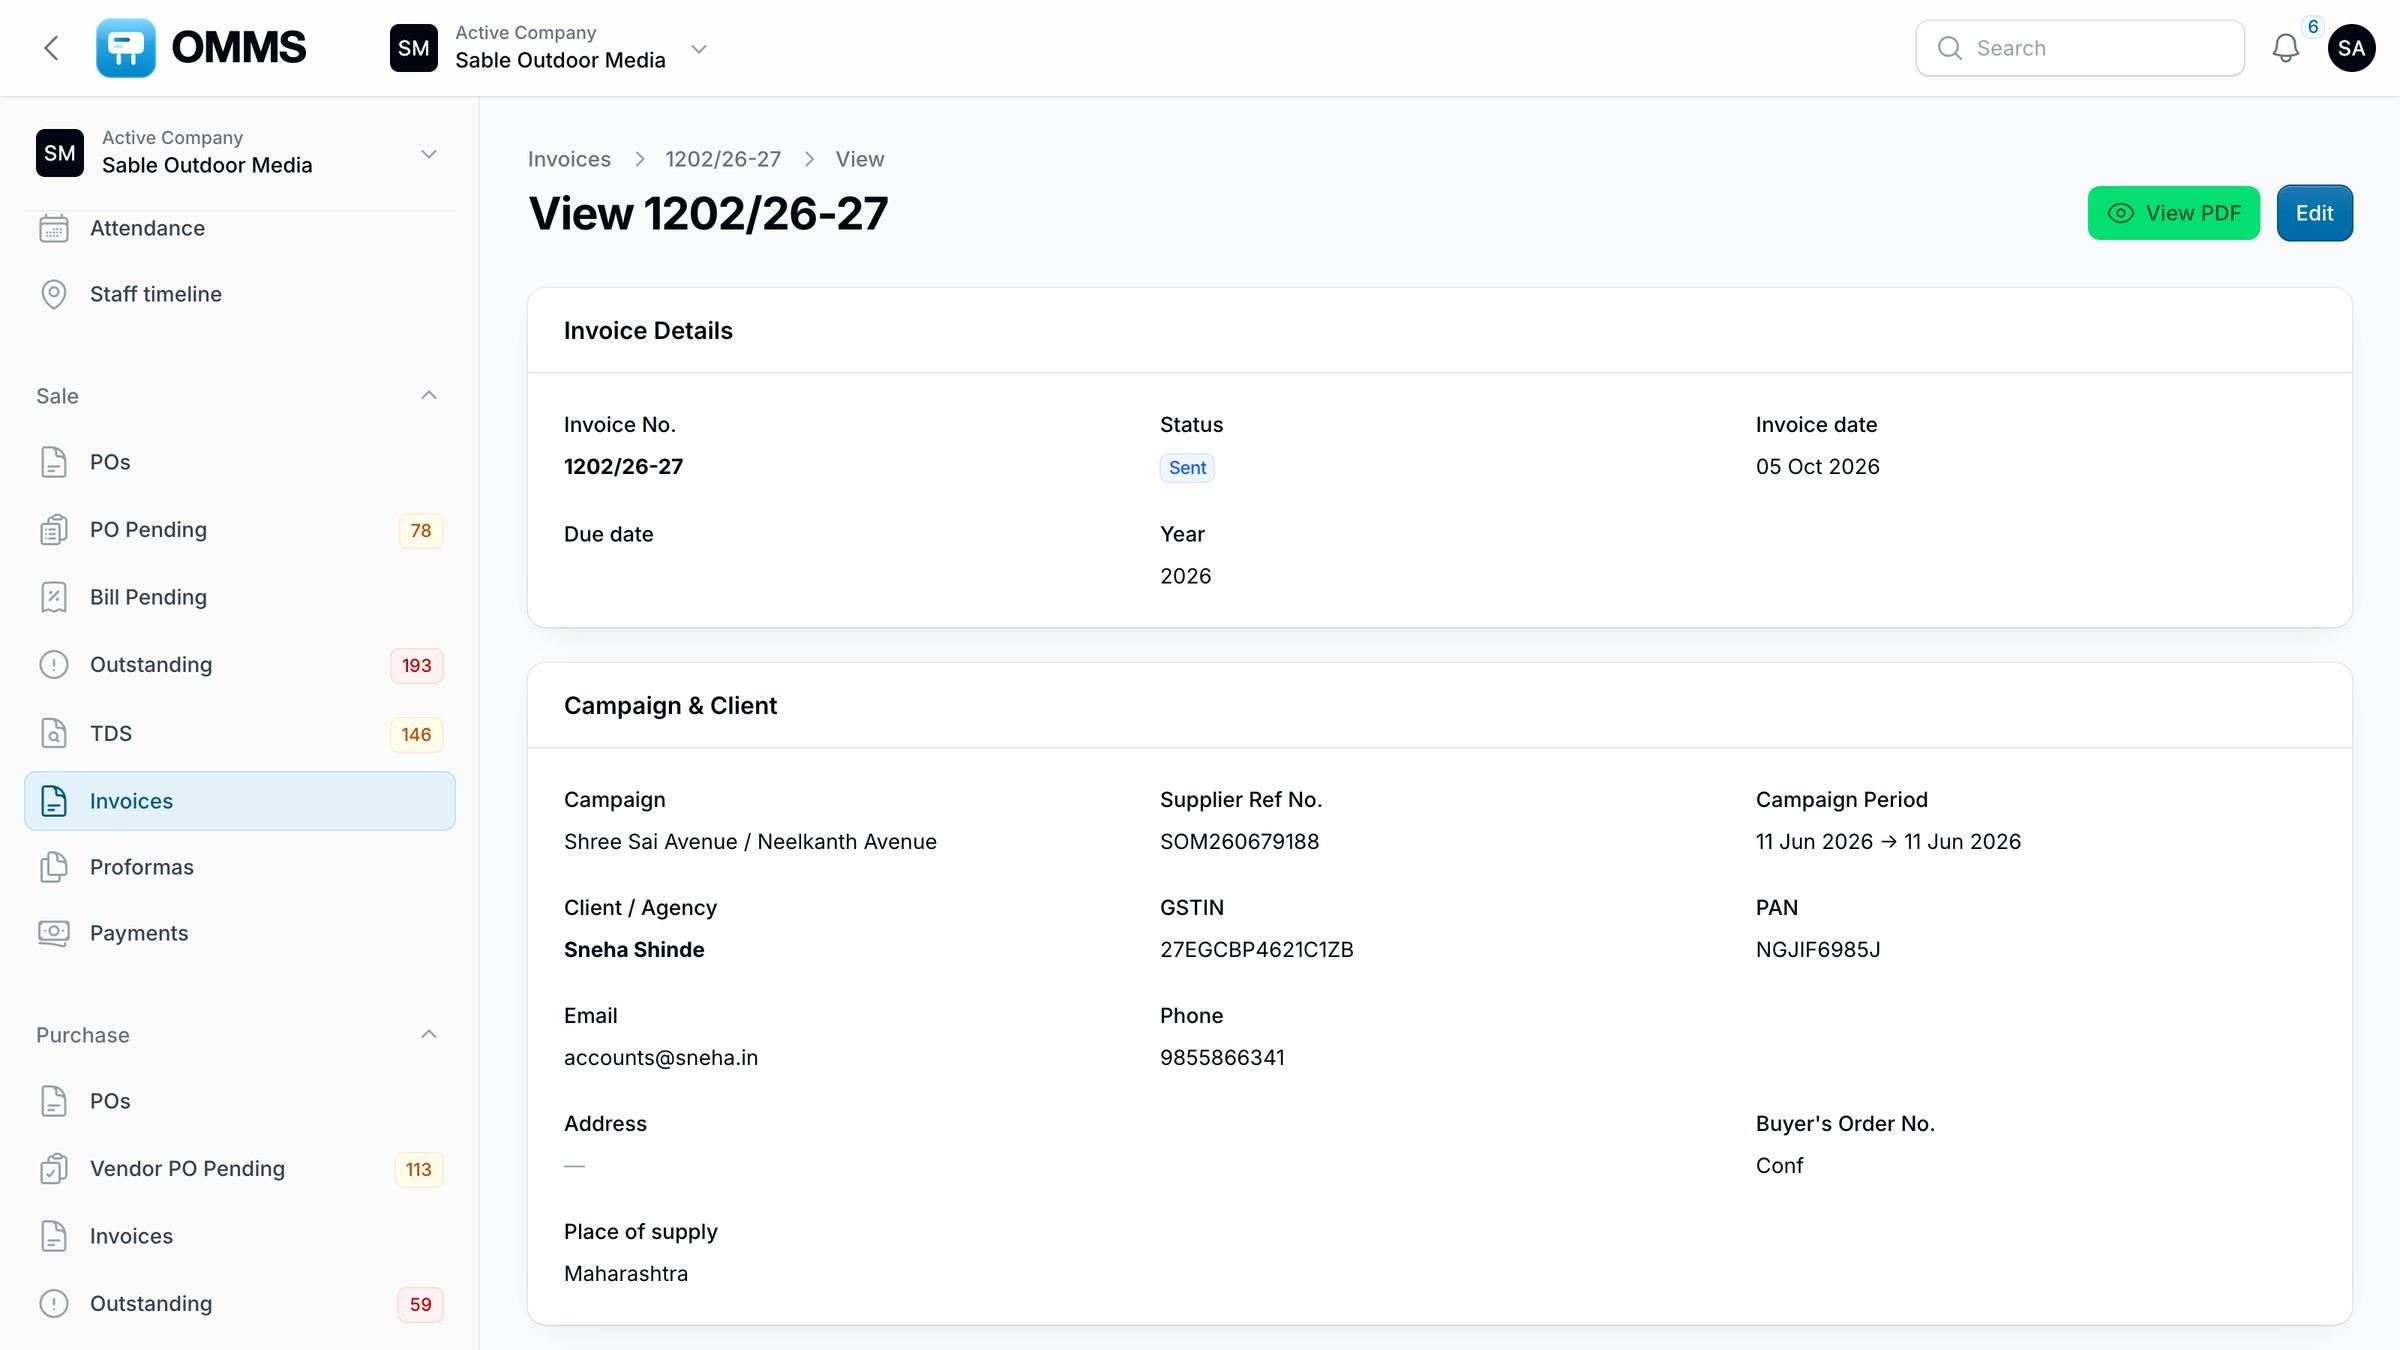Open the Payments menu item
Screen dimensions: 2400x1350
point(240,933)
